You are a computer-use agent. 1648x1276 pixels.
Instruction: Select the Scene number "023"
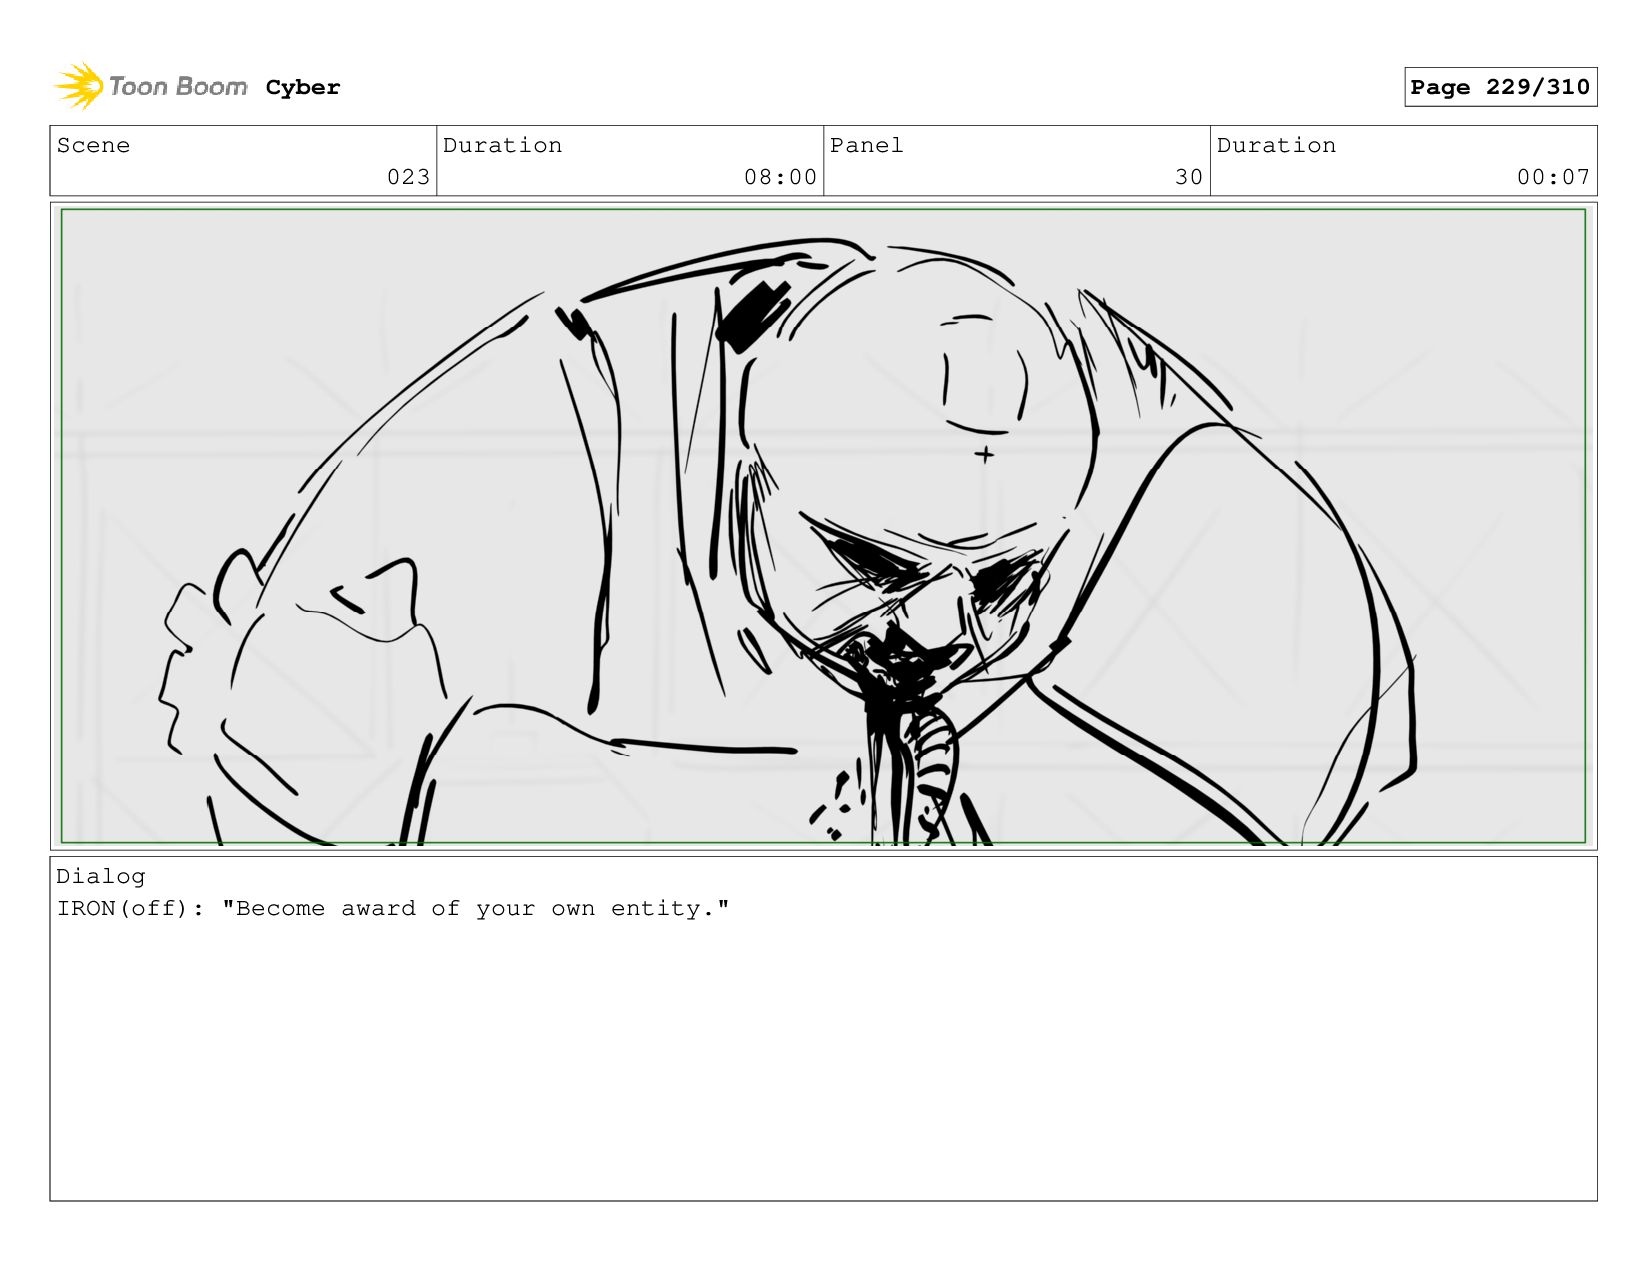click(408, 177)
